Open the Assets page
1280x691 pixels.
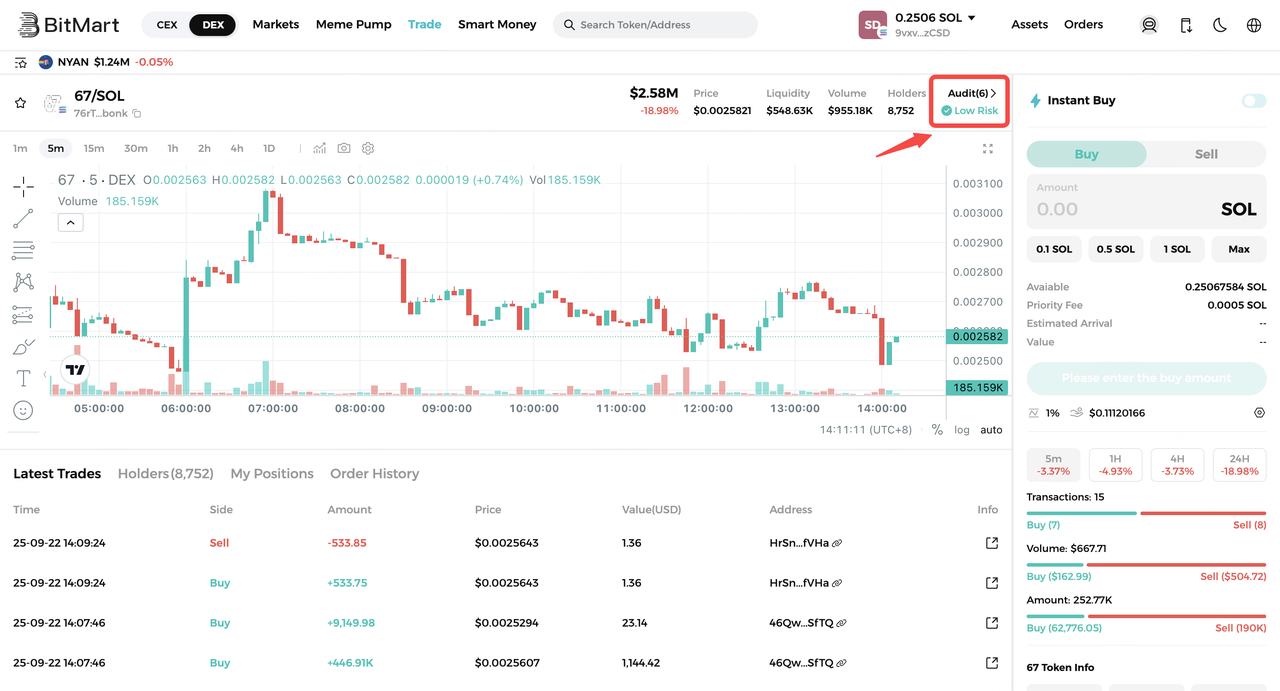tap(1030, 24)
